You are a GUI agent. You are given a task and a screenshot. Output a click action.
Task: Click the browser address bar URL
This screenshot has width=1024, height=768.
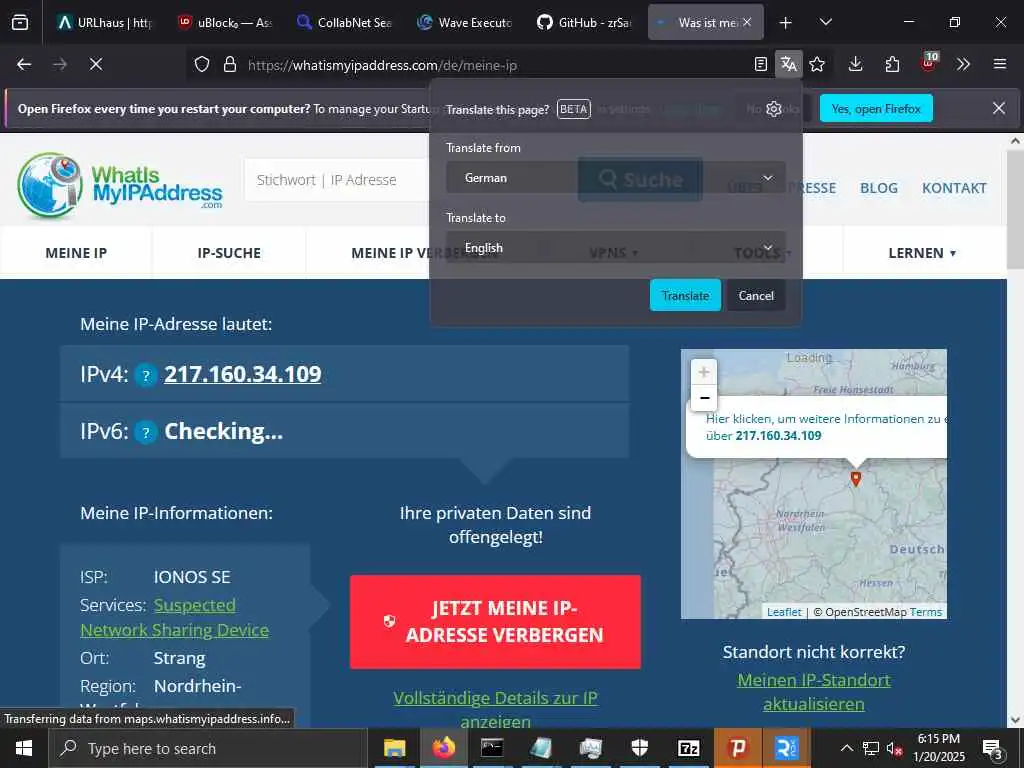click(382, 65)
